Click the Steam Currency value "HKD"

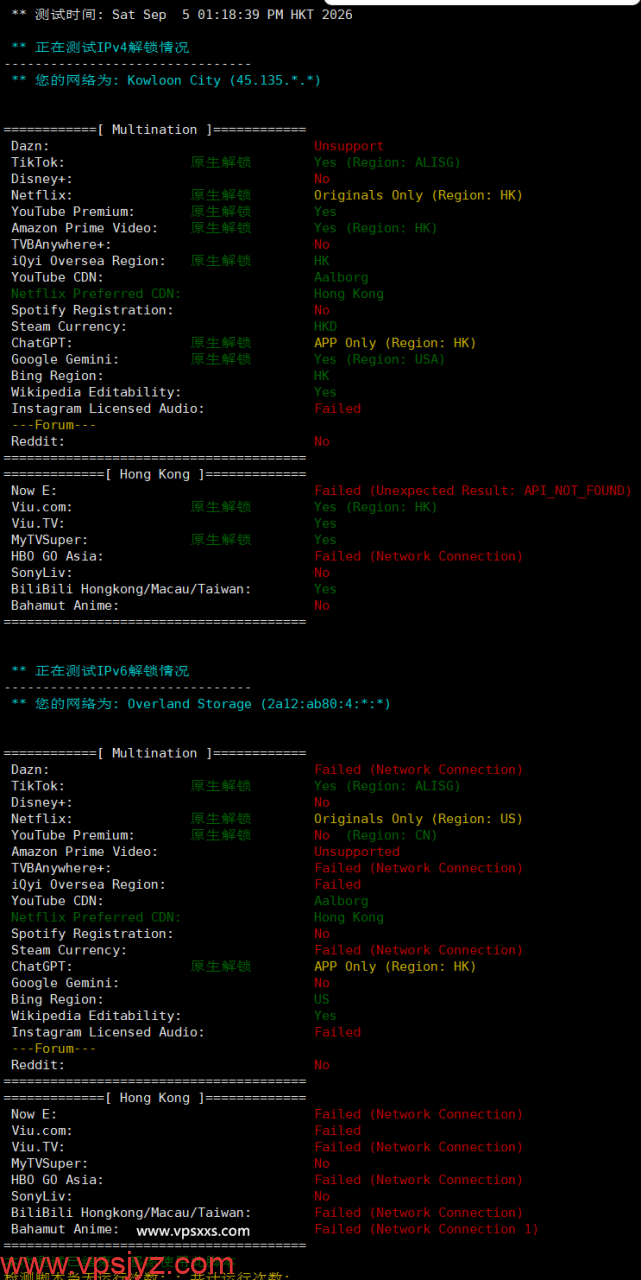[326, 327]
